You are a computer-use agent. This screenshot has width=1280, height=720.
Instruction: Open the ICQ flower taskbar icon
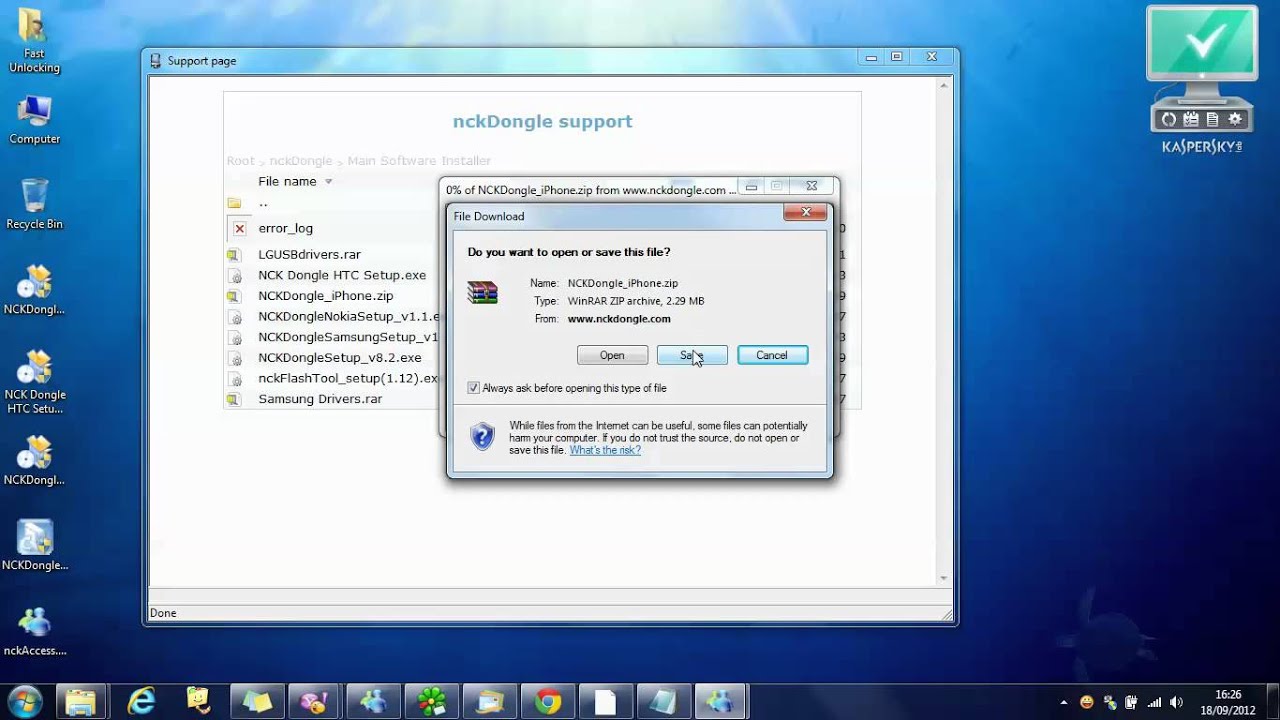click(x=432, y=701)
